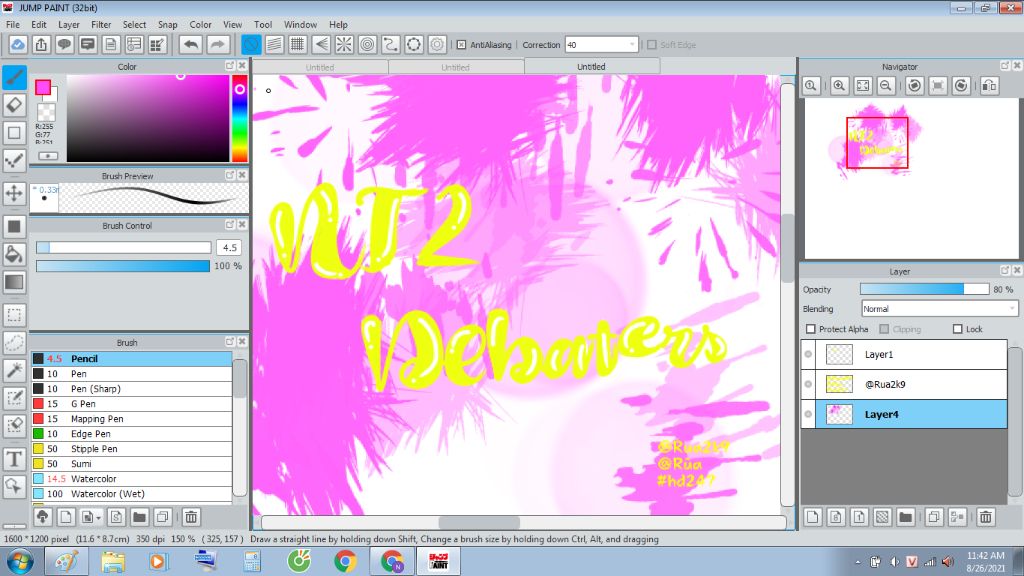The height and width of the screenshot is (576, 1024).
Task: Select the Watercolor (Wet) brush
Action: [131, 494]
